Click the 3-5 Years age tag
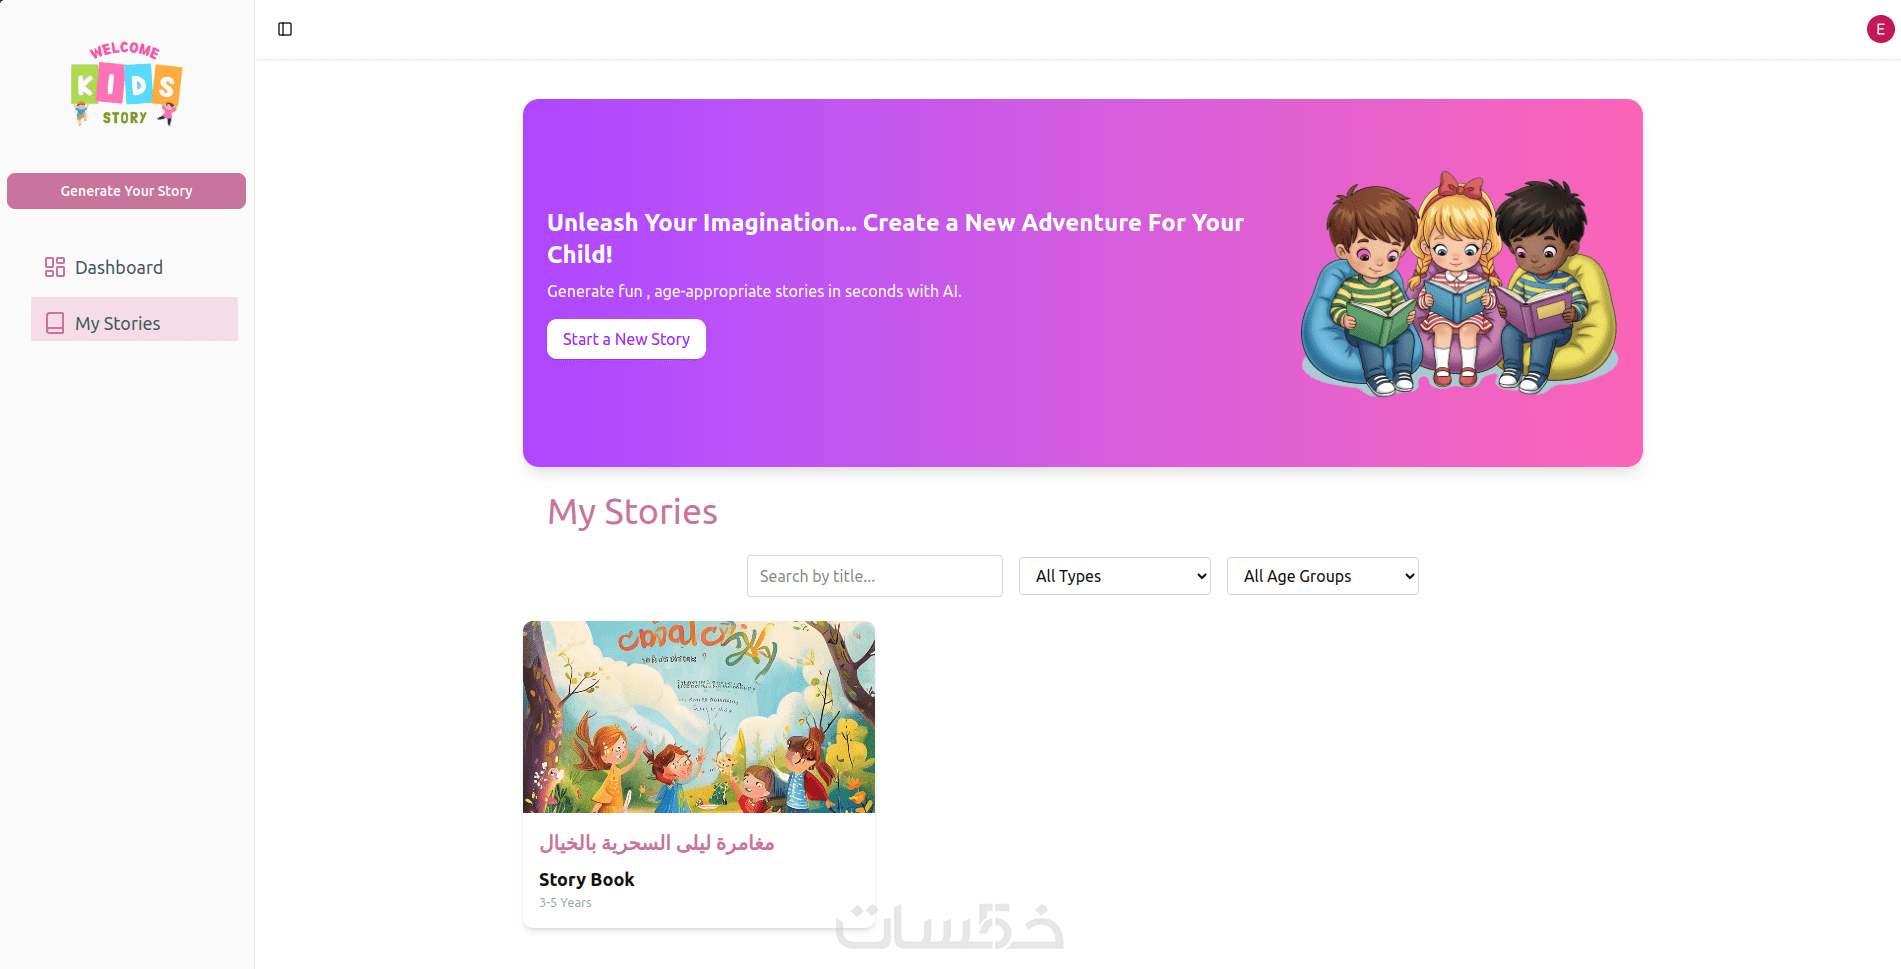The image size is (1901, 969). (565, 902)
